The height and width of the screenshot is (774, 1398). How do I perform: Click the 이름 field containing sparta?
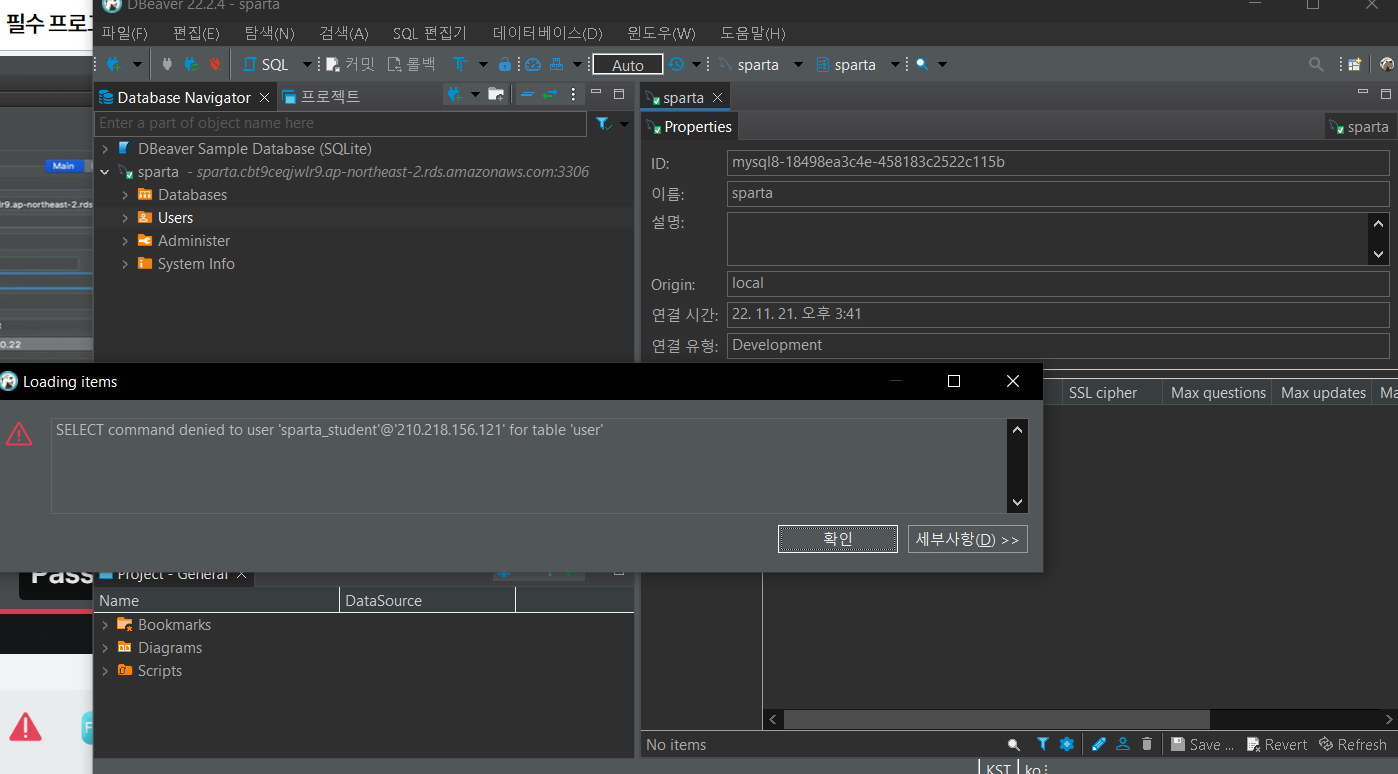coord(1058,193)
